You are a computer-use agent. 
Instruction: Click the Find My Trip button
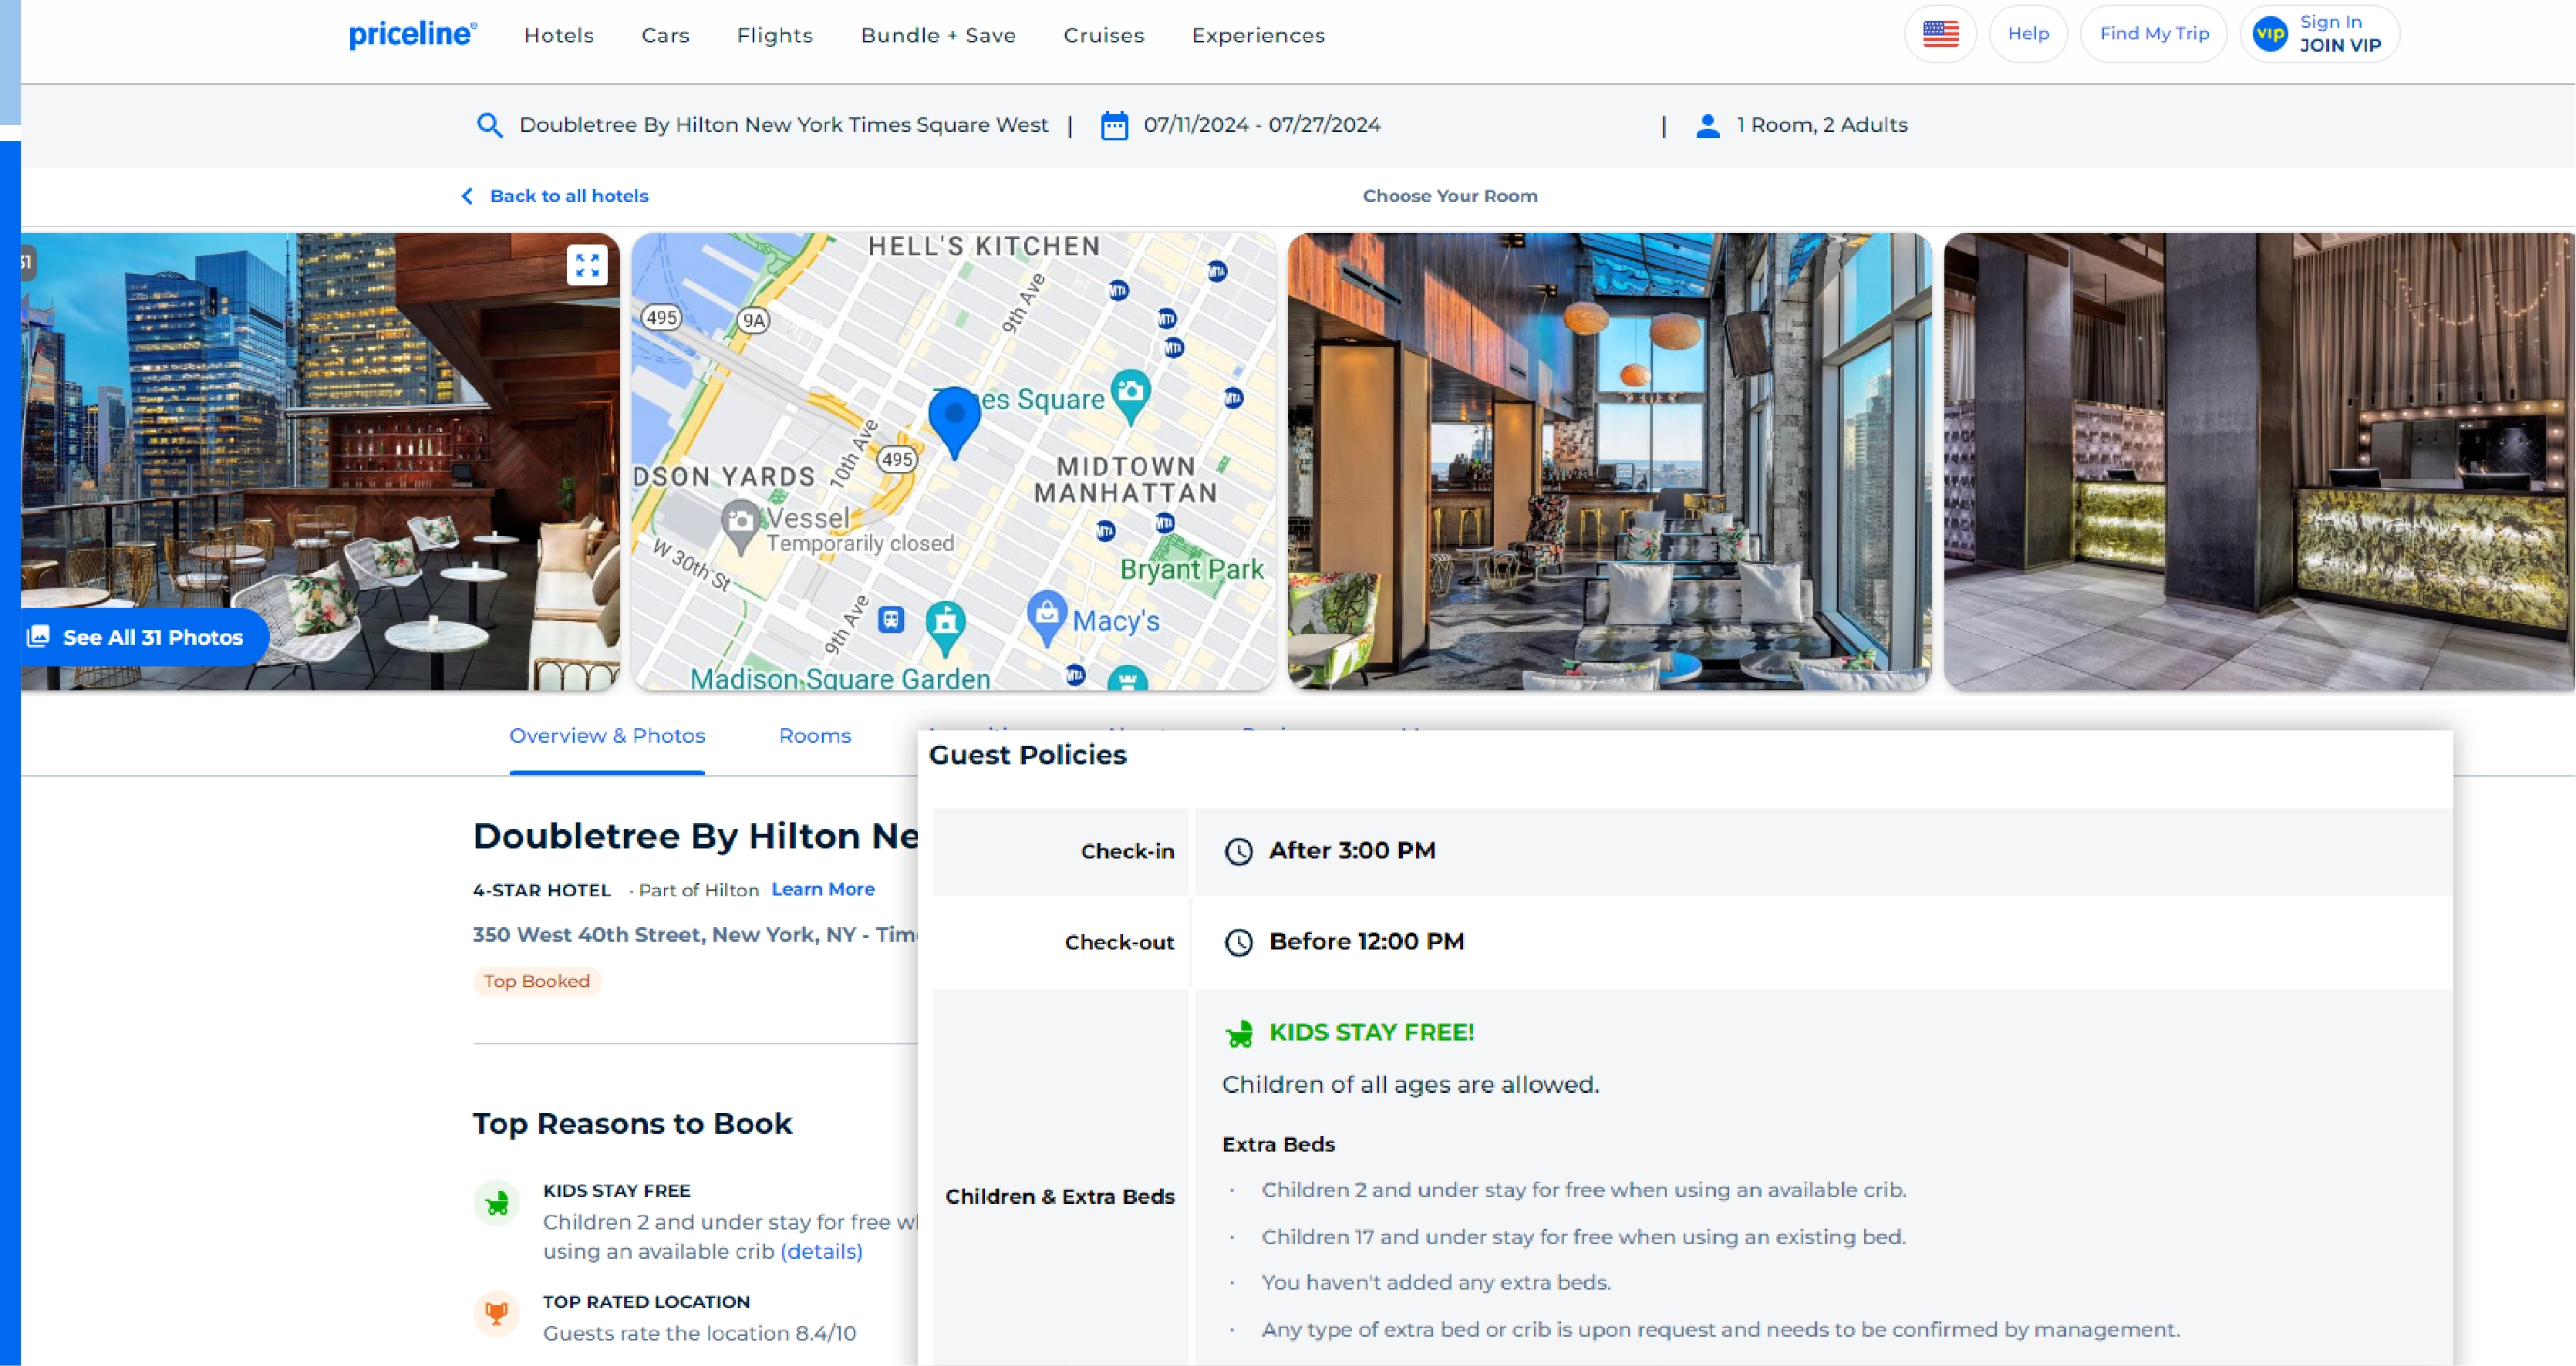(x=2154, y=33)
